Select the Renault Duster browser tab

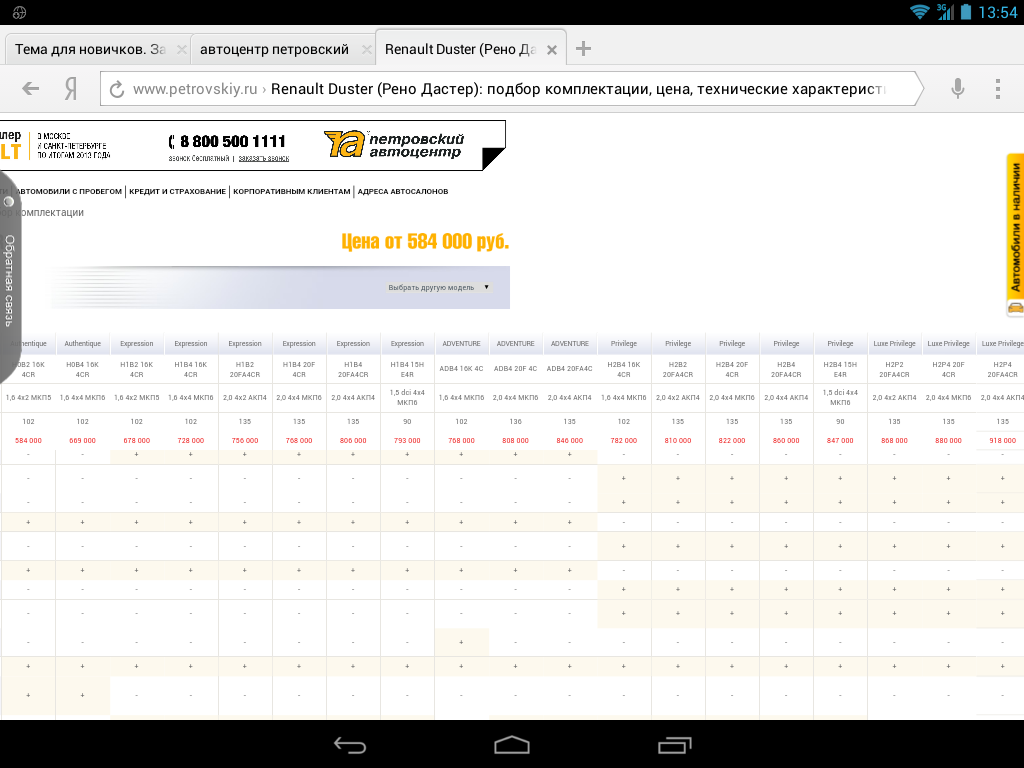[x=460, y=50]
